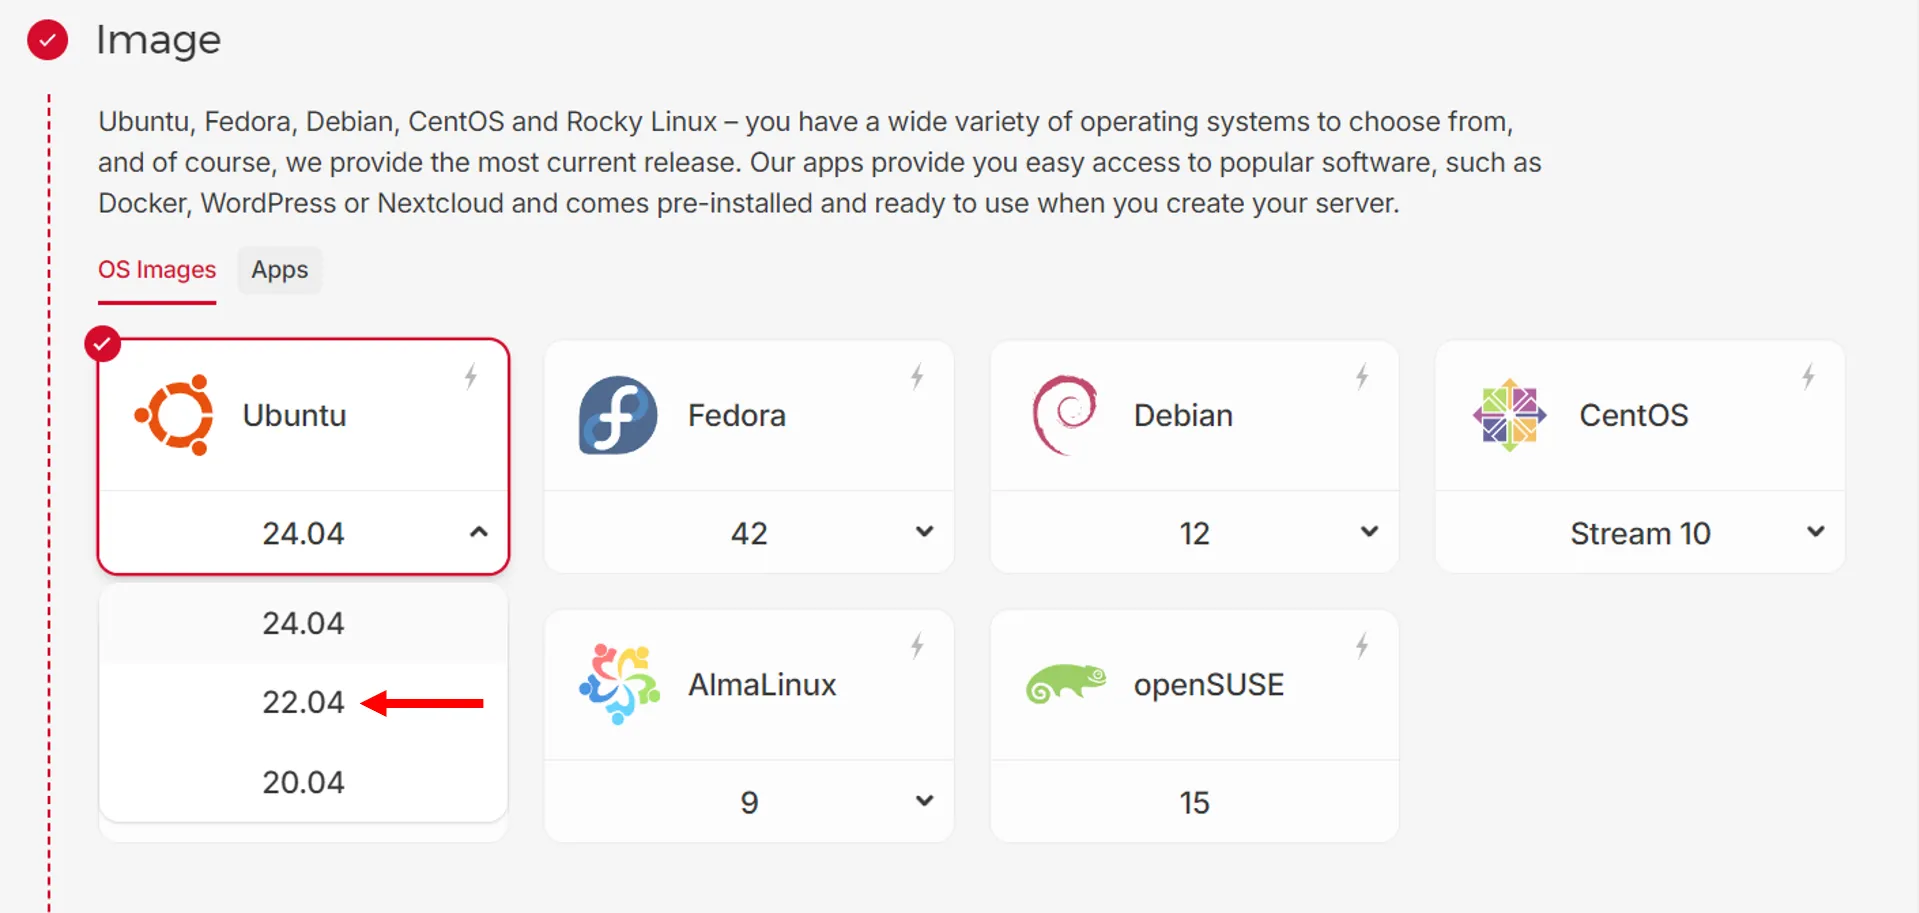The width and height of the screenshot is (1919, 913).
Task: Click the Fedora logo icon
Action: click(x=618, y=415)
